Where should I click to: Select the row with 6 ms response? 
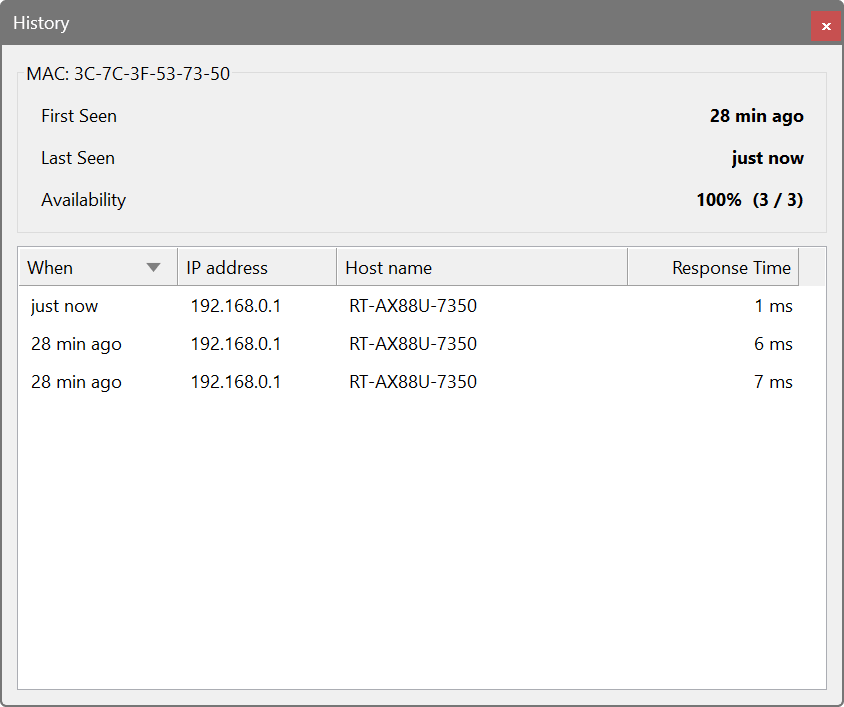tap(422, 344)
